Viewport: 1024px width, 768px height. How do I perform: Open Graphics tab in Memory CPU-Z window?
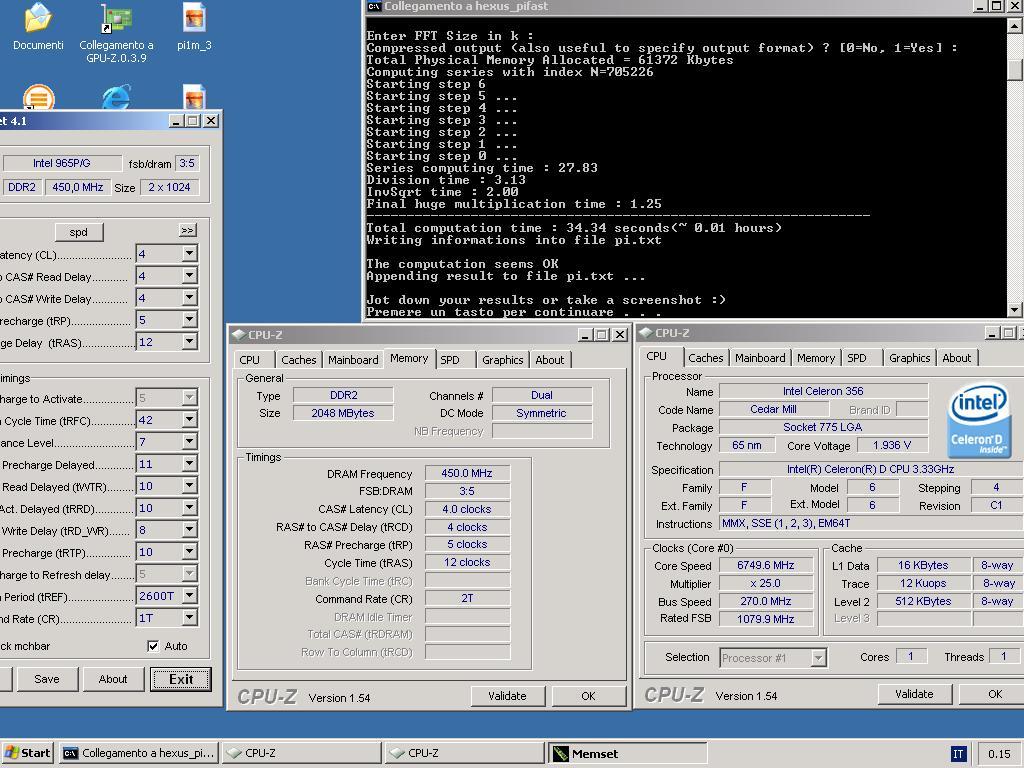pos(502,360)
